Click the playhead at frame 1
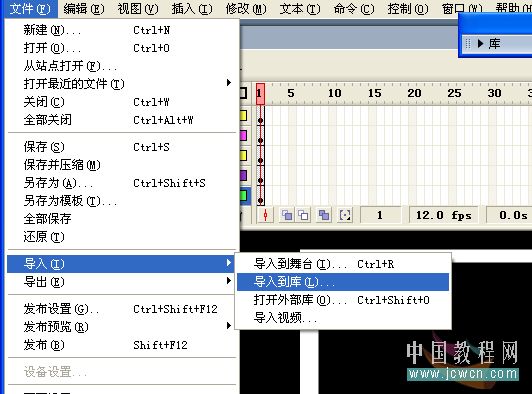The image size is (532, 394). click(260, 93)
